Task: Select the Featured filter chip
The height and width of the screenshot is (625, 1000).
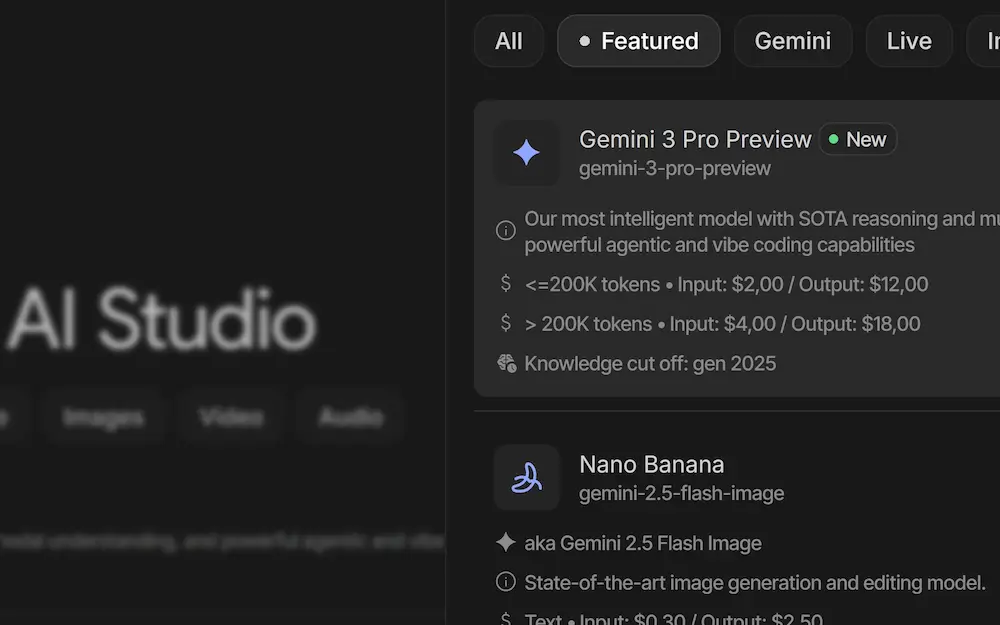Action: point(638,41)
